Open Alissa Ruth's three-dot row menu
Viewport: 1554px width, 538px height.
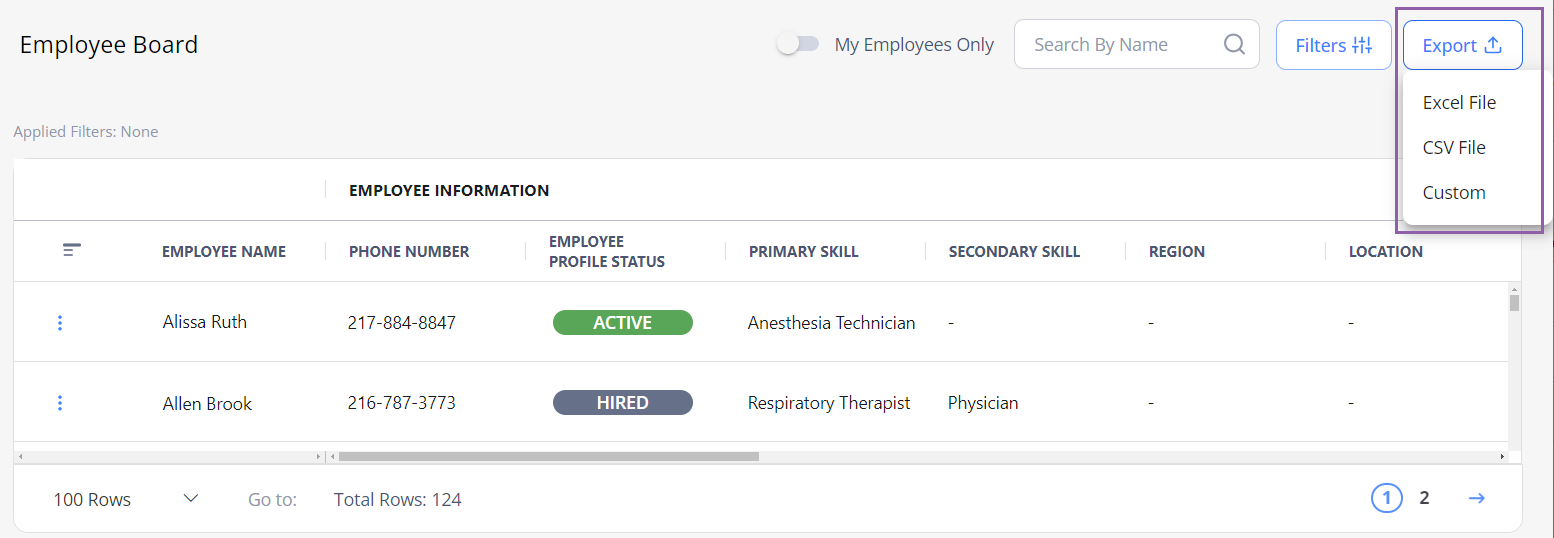point(60,323)
